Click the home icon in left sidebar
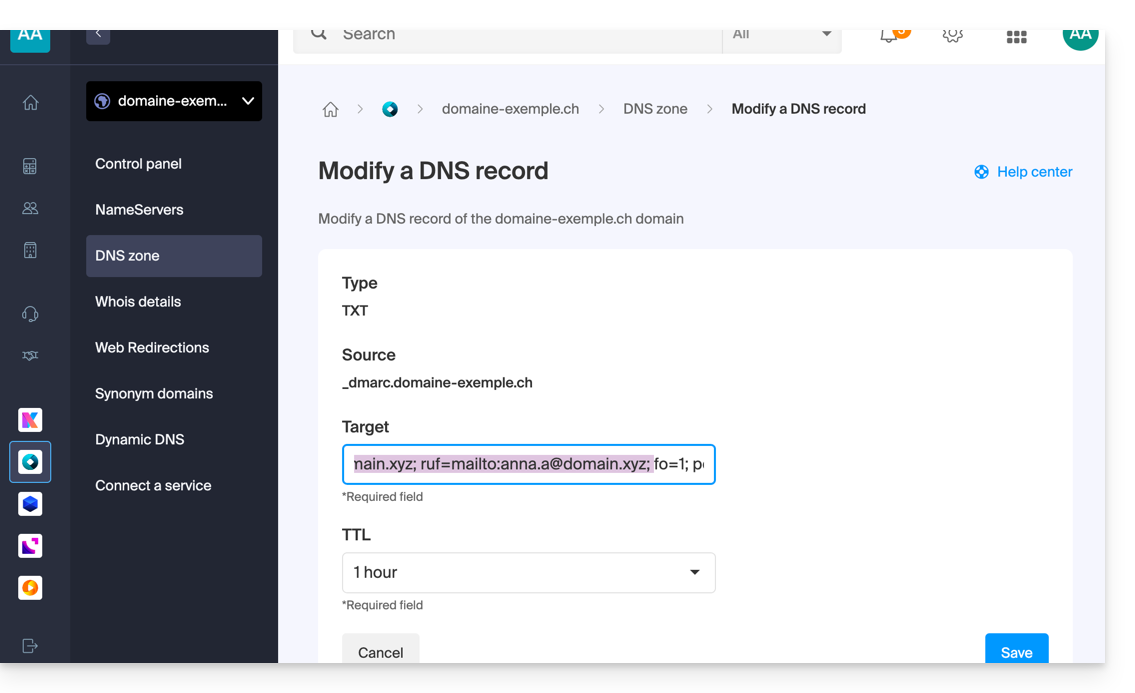 (30, 102)
